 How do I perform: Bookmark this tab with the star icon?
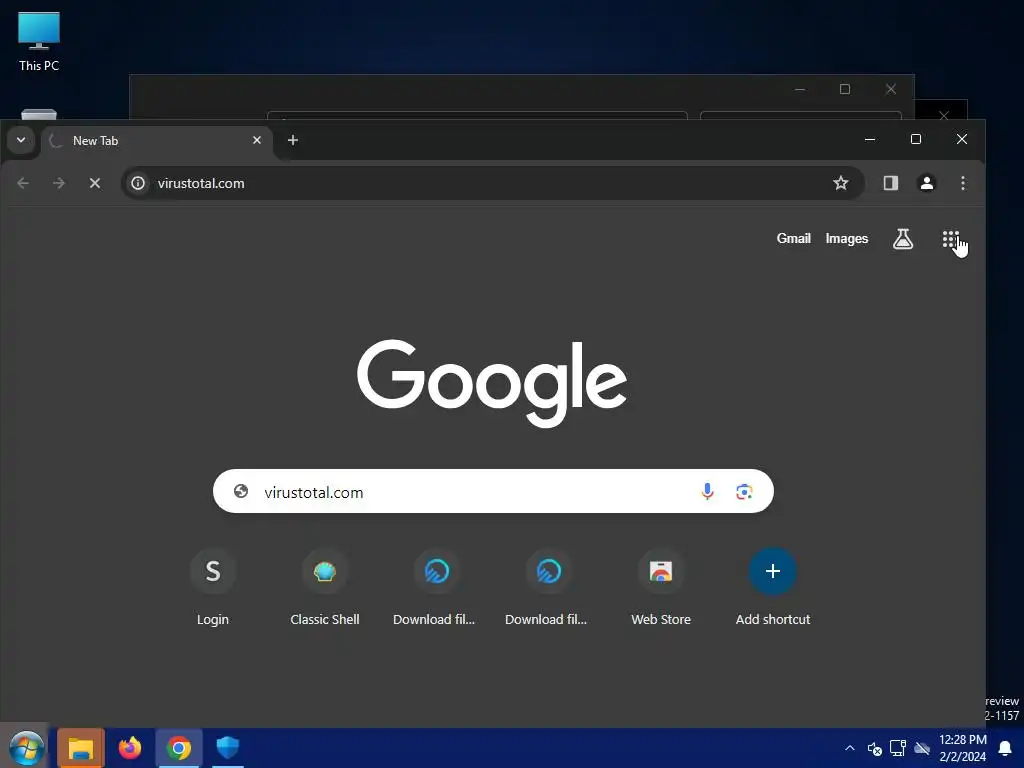[840, 183]
